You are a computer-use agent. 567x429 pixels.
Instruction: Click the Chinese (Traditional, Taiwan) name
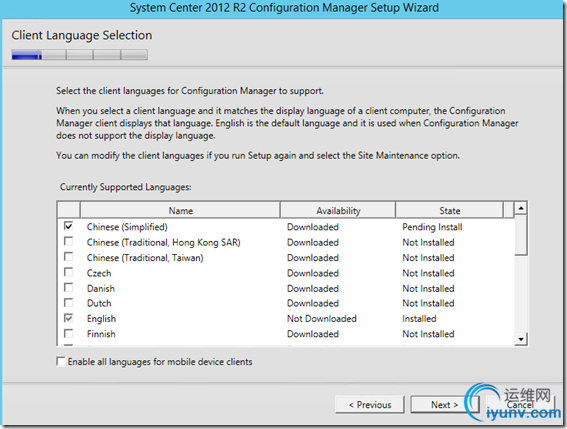(x=145, y=258)
